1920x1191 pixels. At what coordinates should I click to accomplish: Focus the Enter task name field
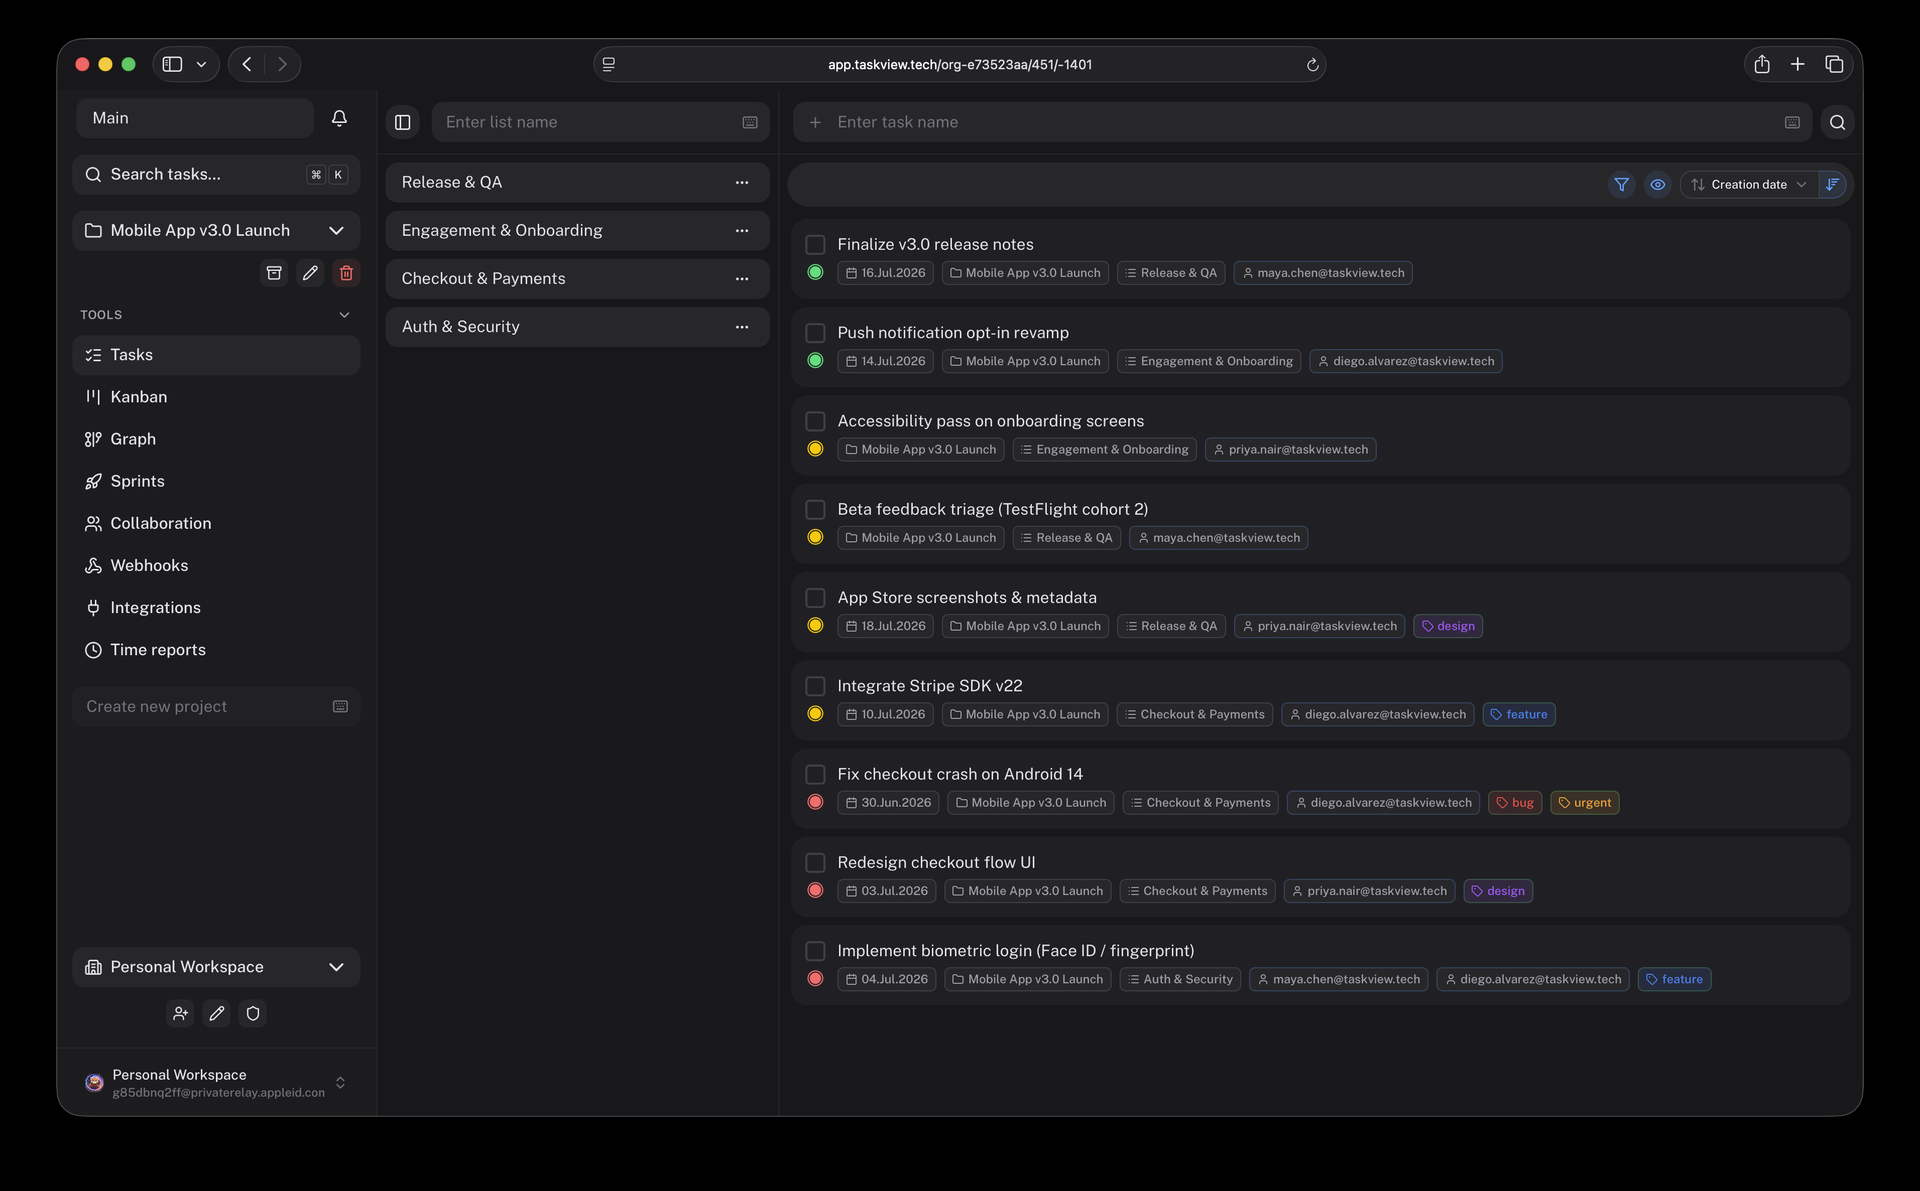[x=1303, y=122]
